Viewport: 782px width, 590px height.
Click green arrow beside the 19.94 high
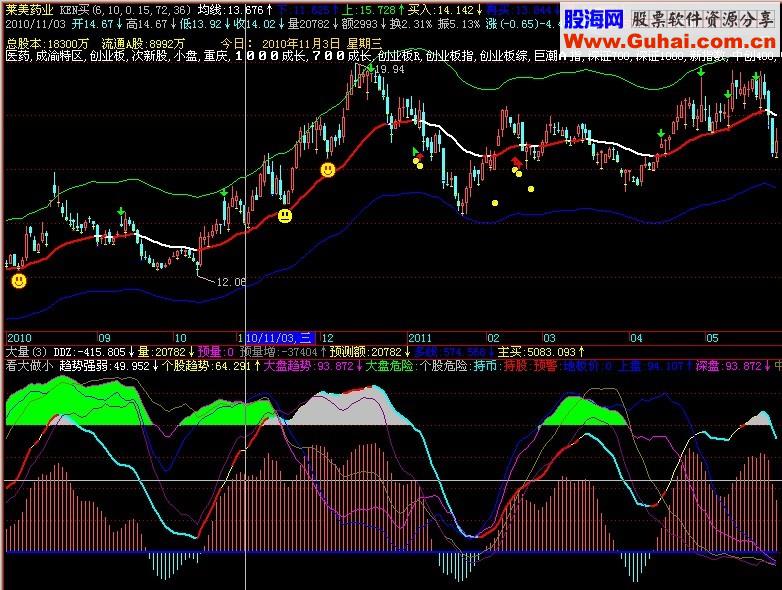[370, 68]
